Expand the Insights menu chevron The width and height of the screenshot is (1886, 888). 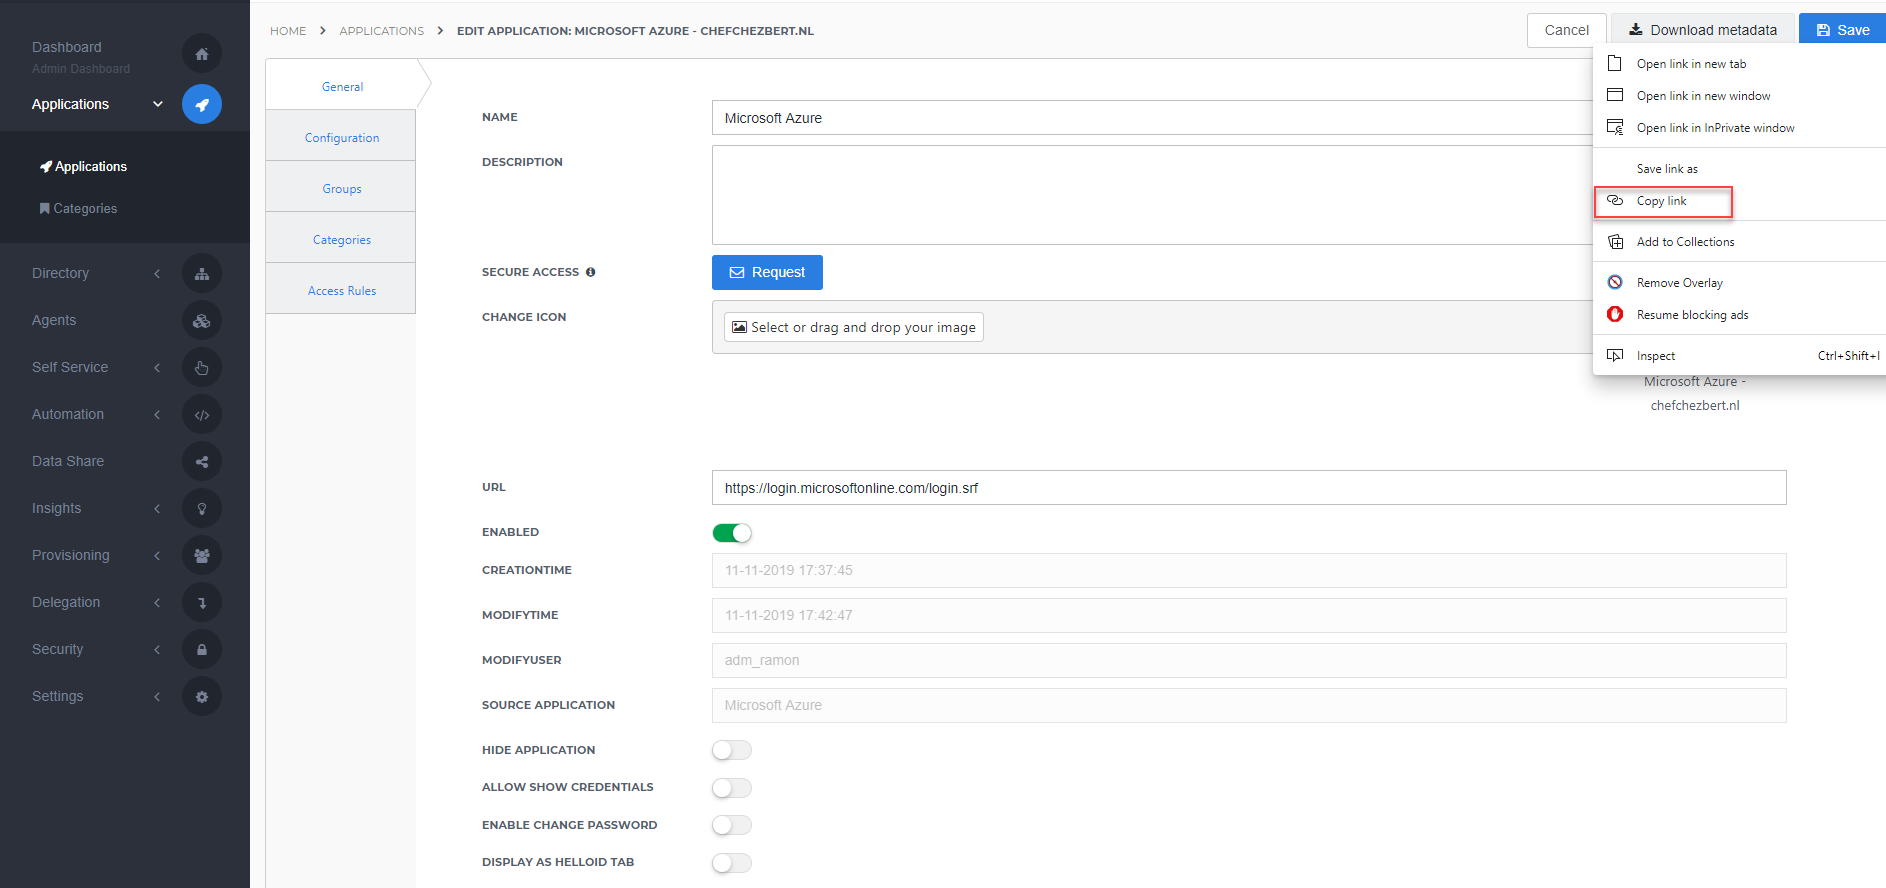157,509
